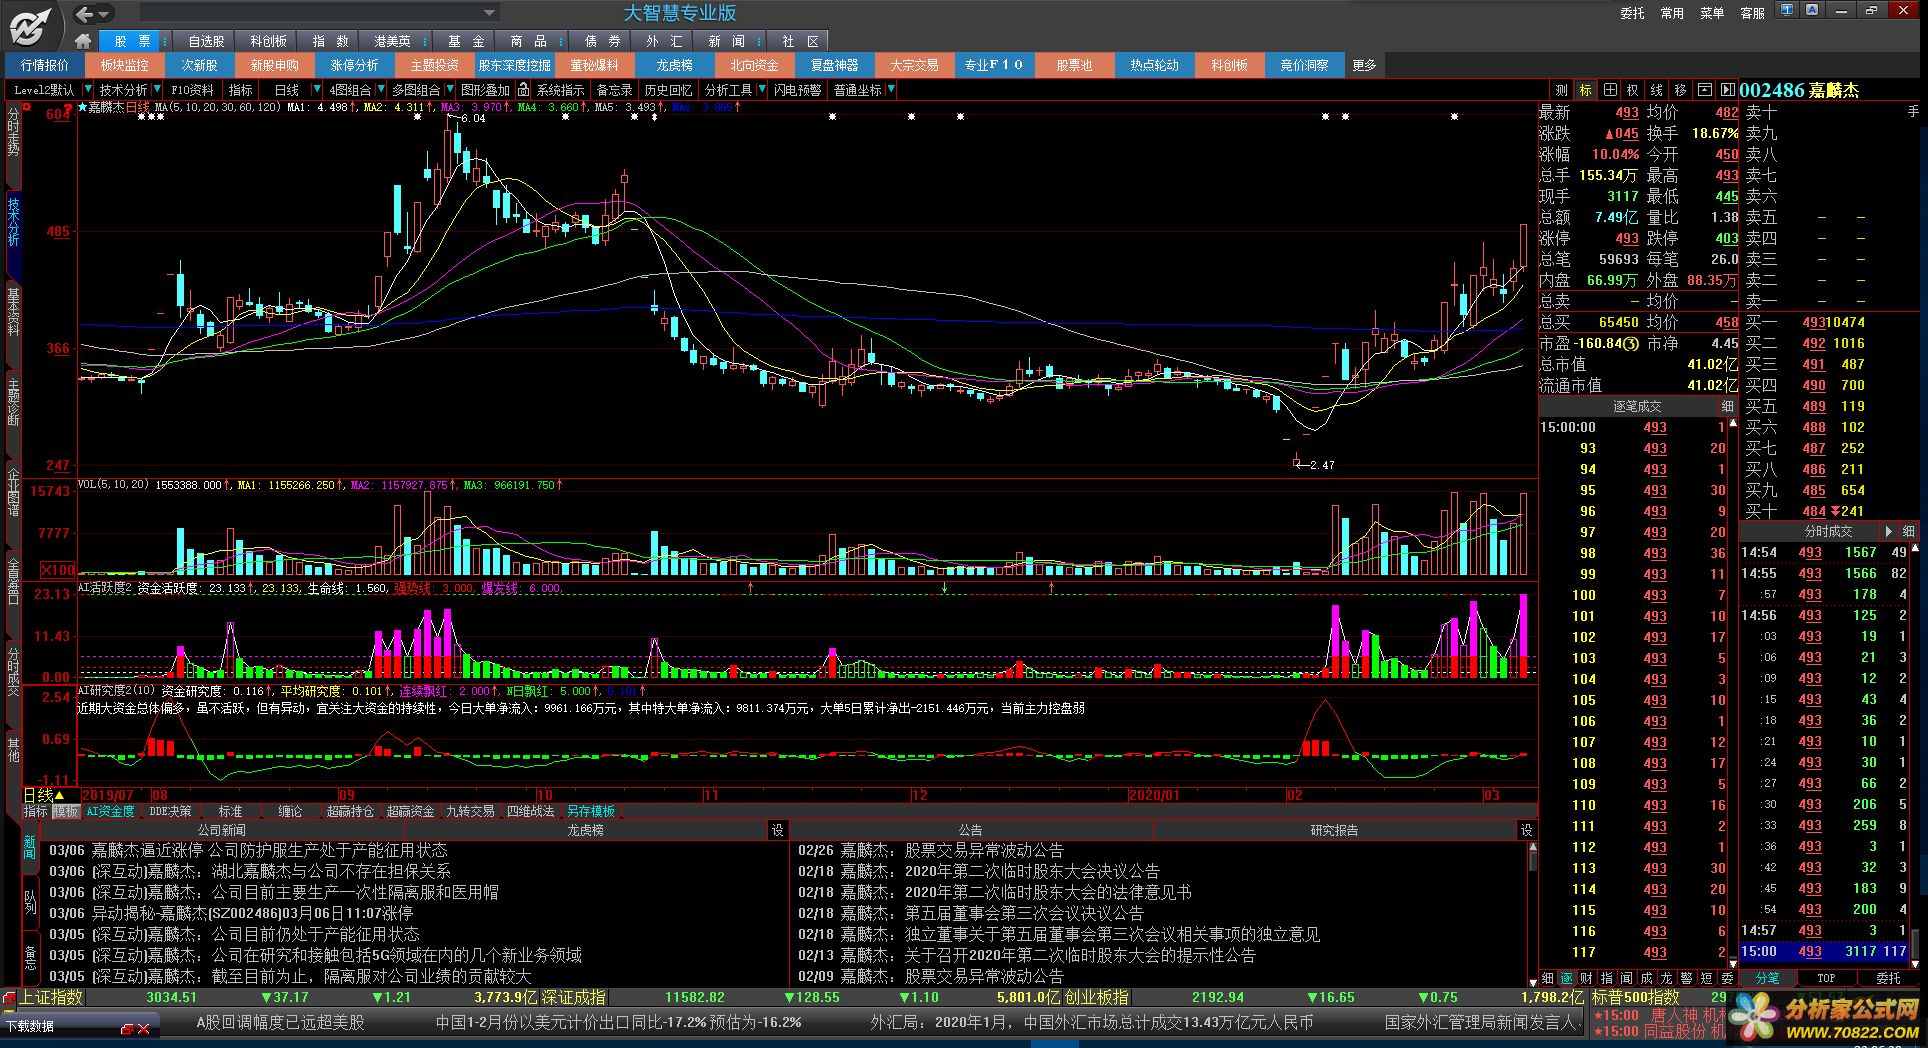Click the panel up-arrow window icon
Image resolution: width=1928 pixels, height=1048 pixels.
point(1704,90)
